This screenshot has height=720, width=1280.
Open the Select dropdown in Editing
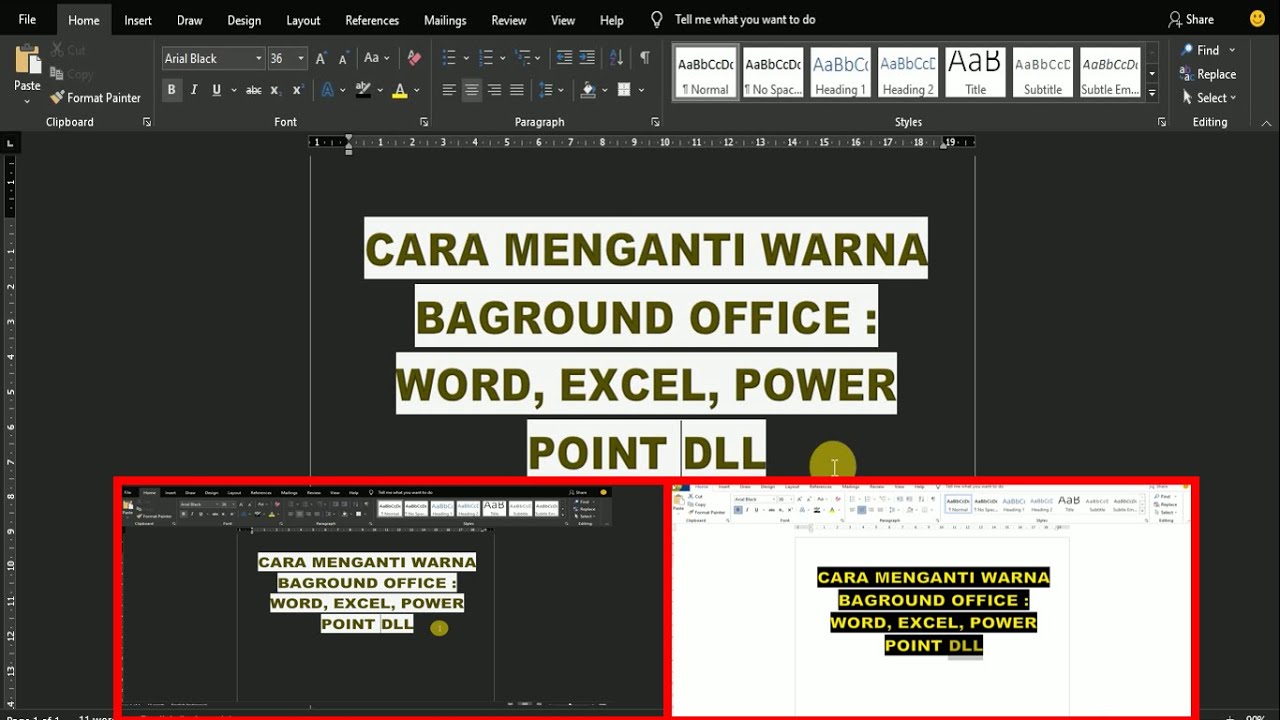click(x=1208, y=98)
